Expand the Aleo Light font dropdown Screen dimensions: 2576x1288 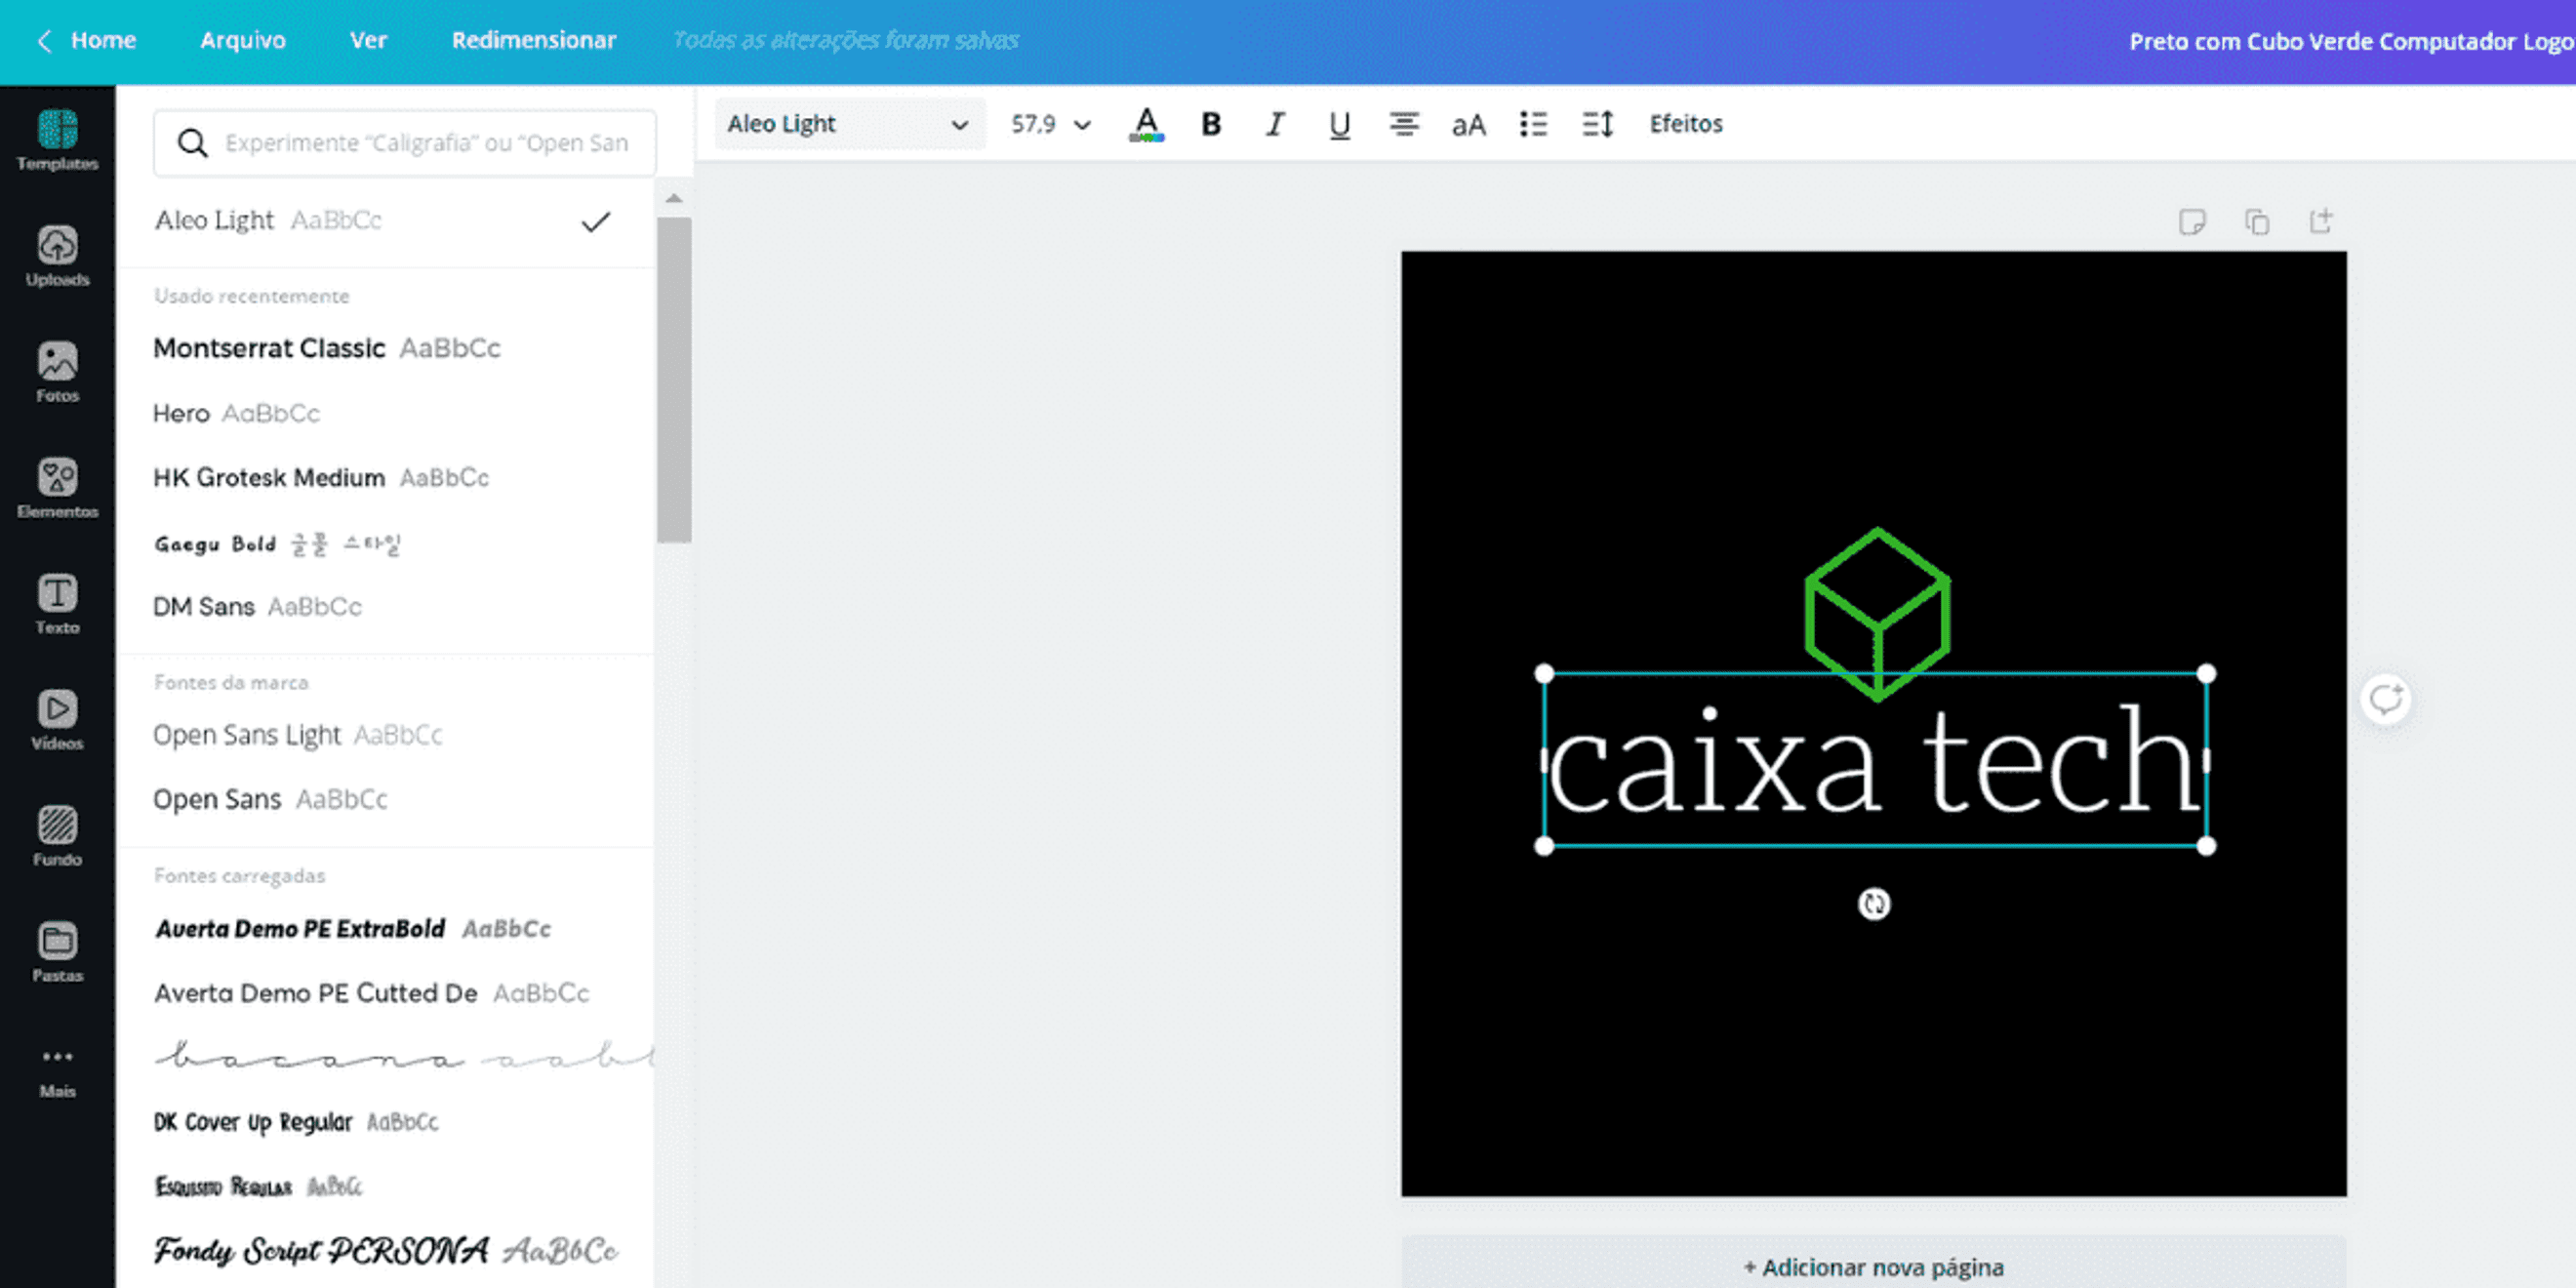pos(848,124)
